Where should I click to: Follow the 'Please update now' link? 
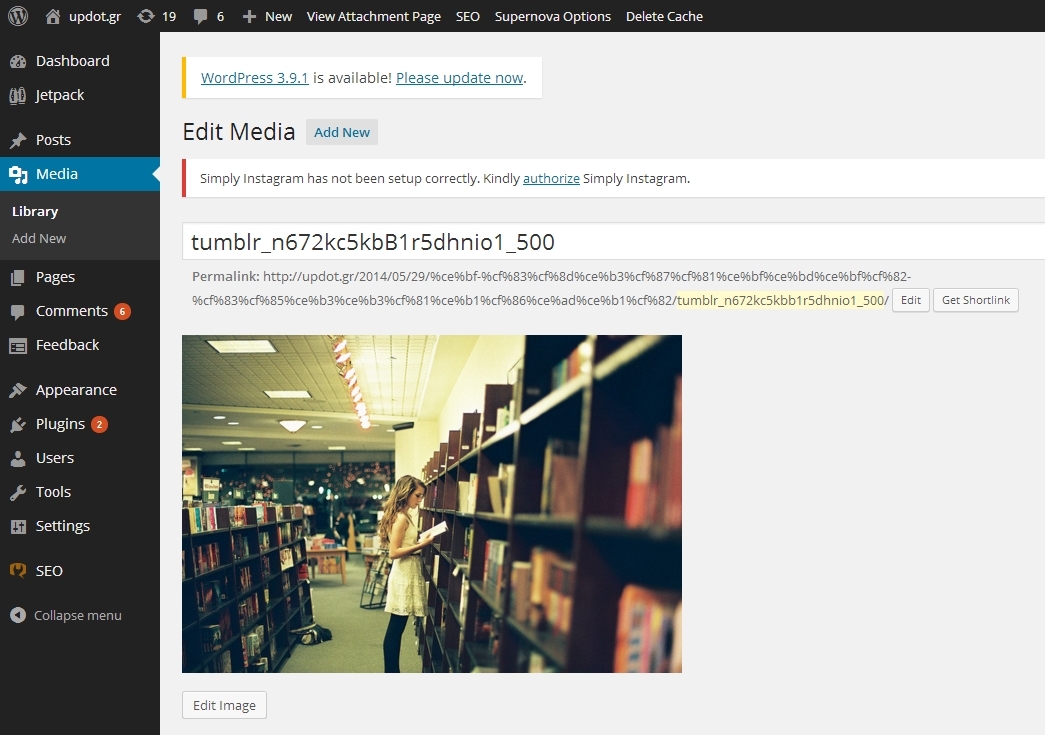click(459, 78)
